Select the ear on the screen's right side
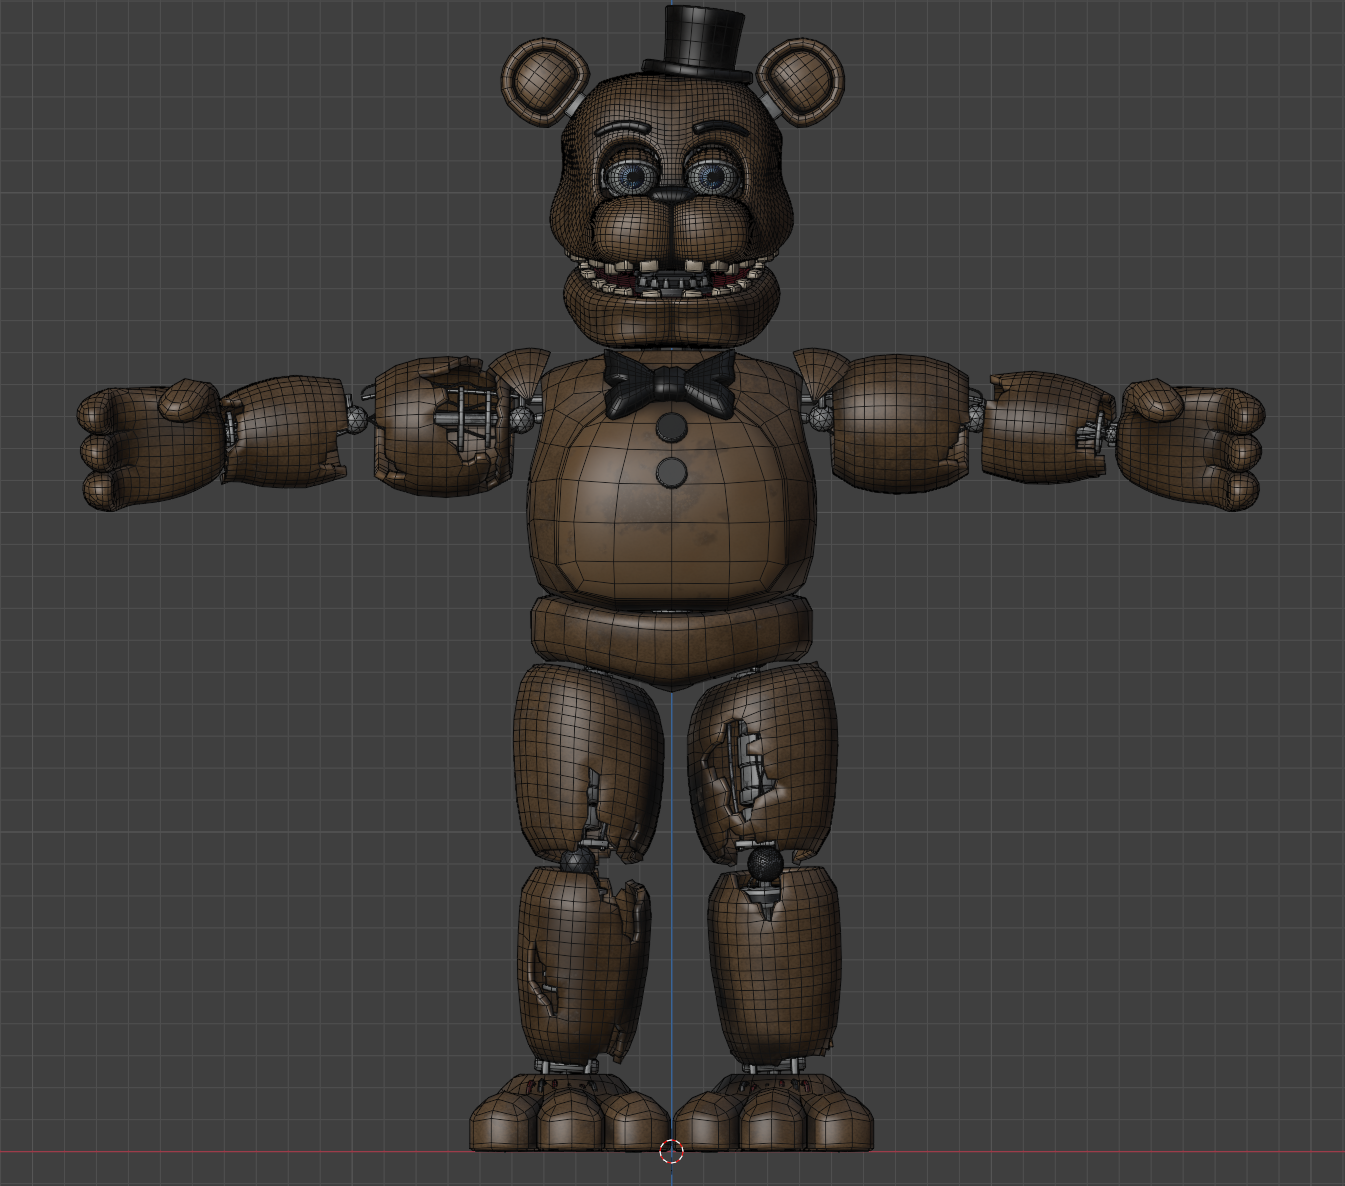Image resolution: width=1345 pixels, height=1186 pixels. pyautogui.click(x=799, y=82)
